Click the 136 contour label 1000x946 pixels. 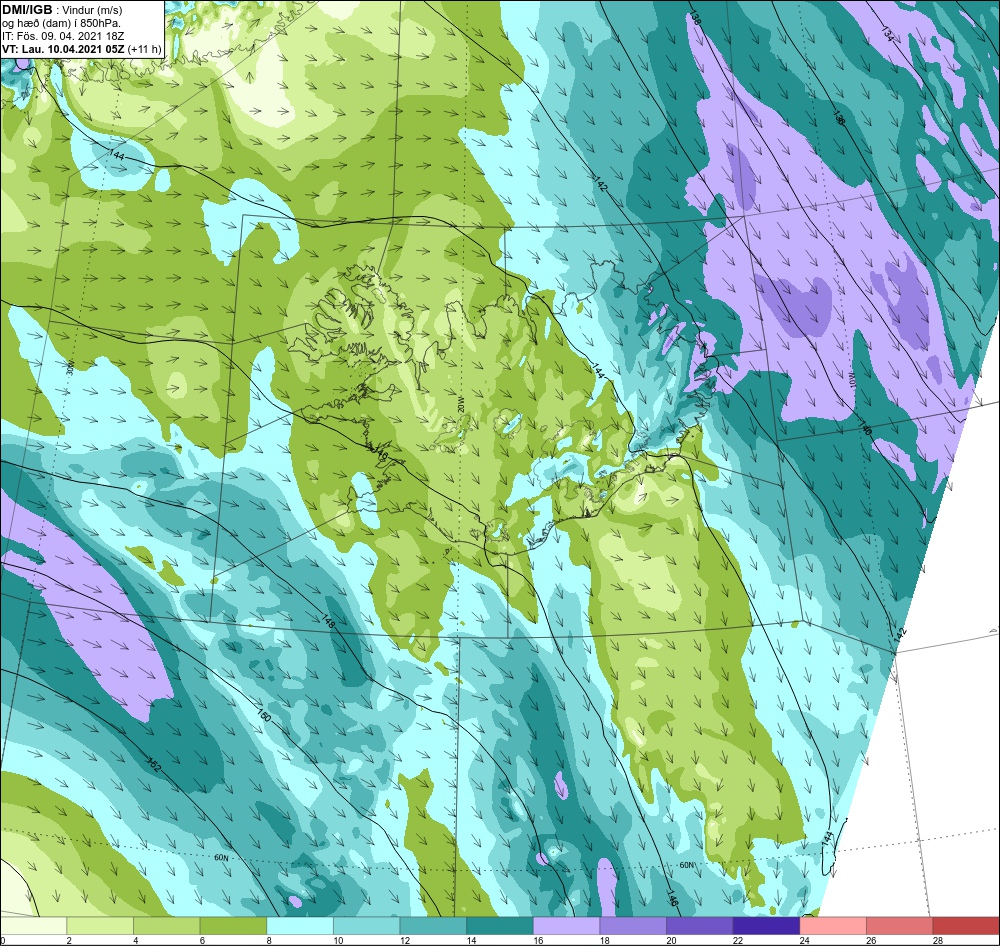(839, 118)
